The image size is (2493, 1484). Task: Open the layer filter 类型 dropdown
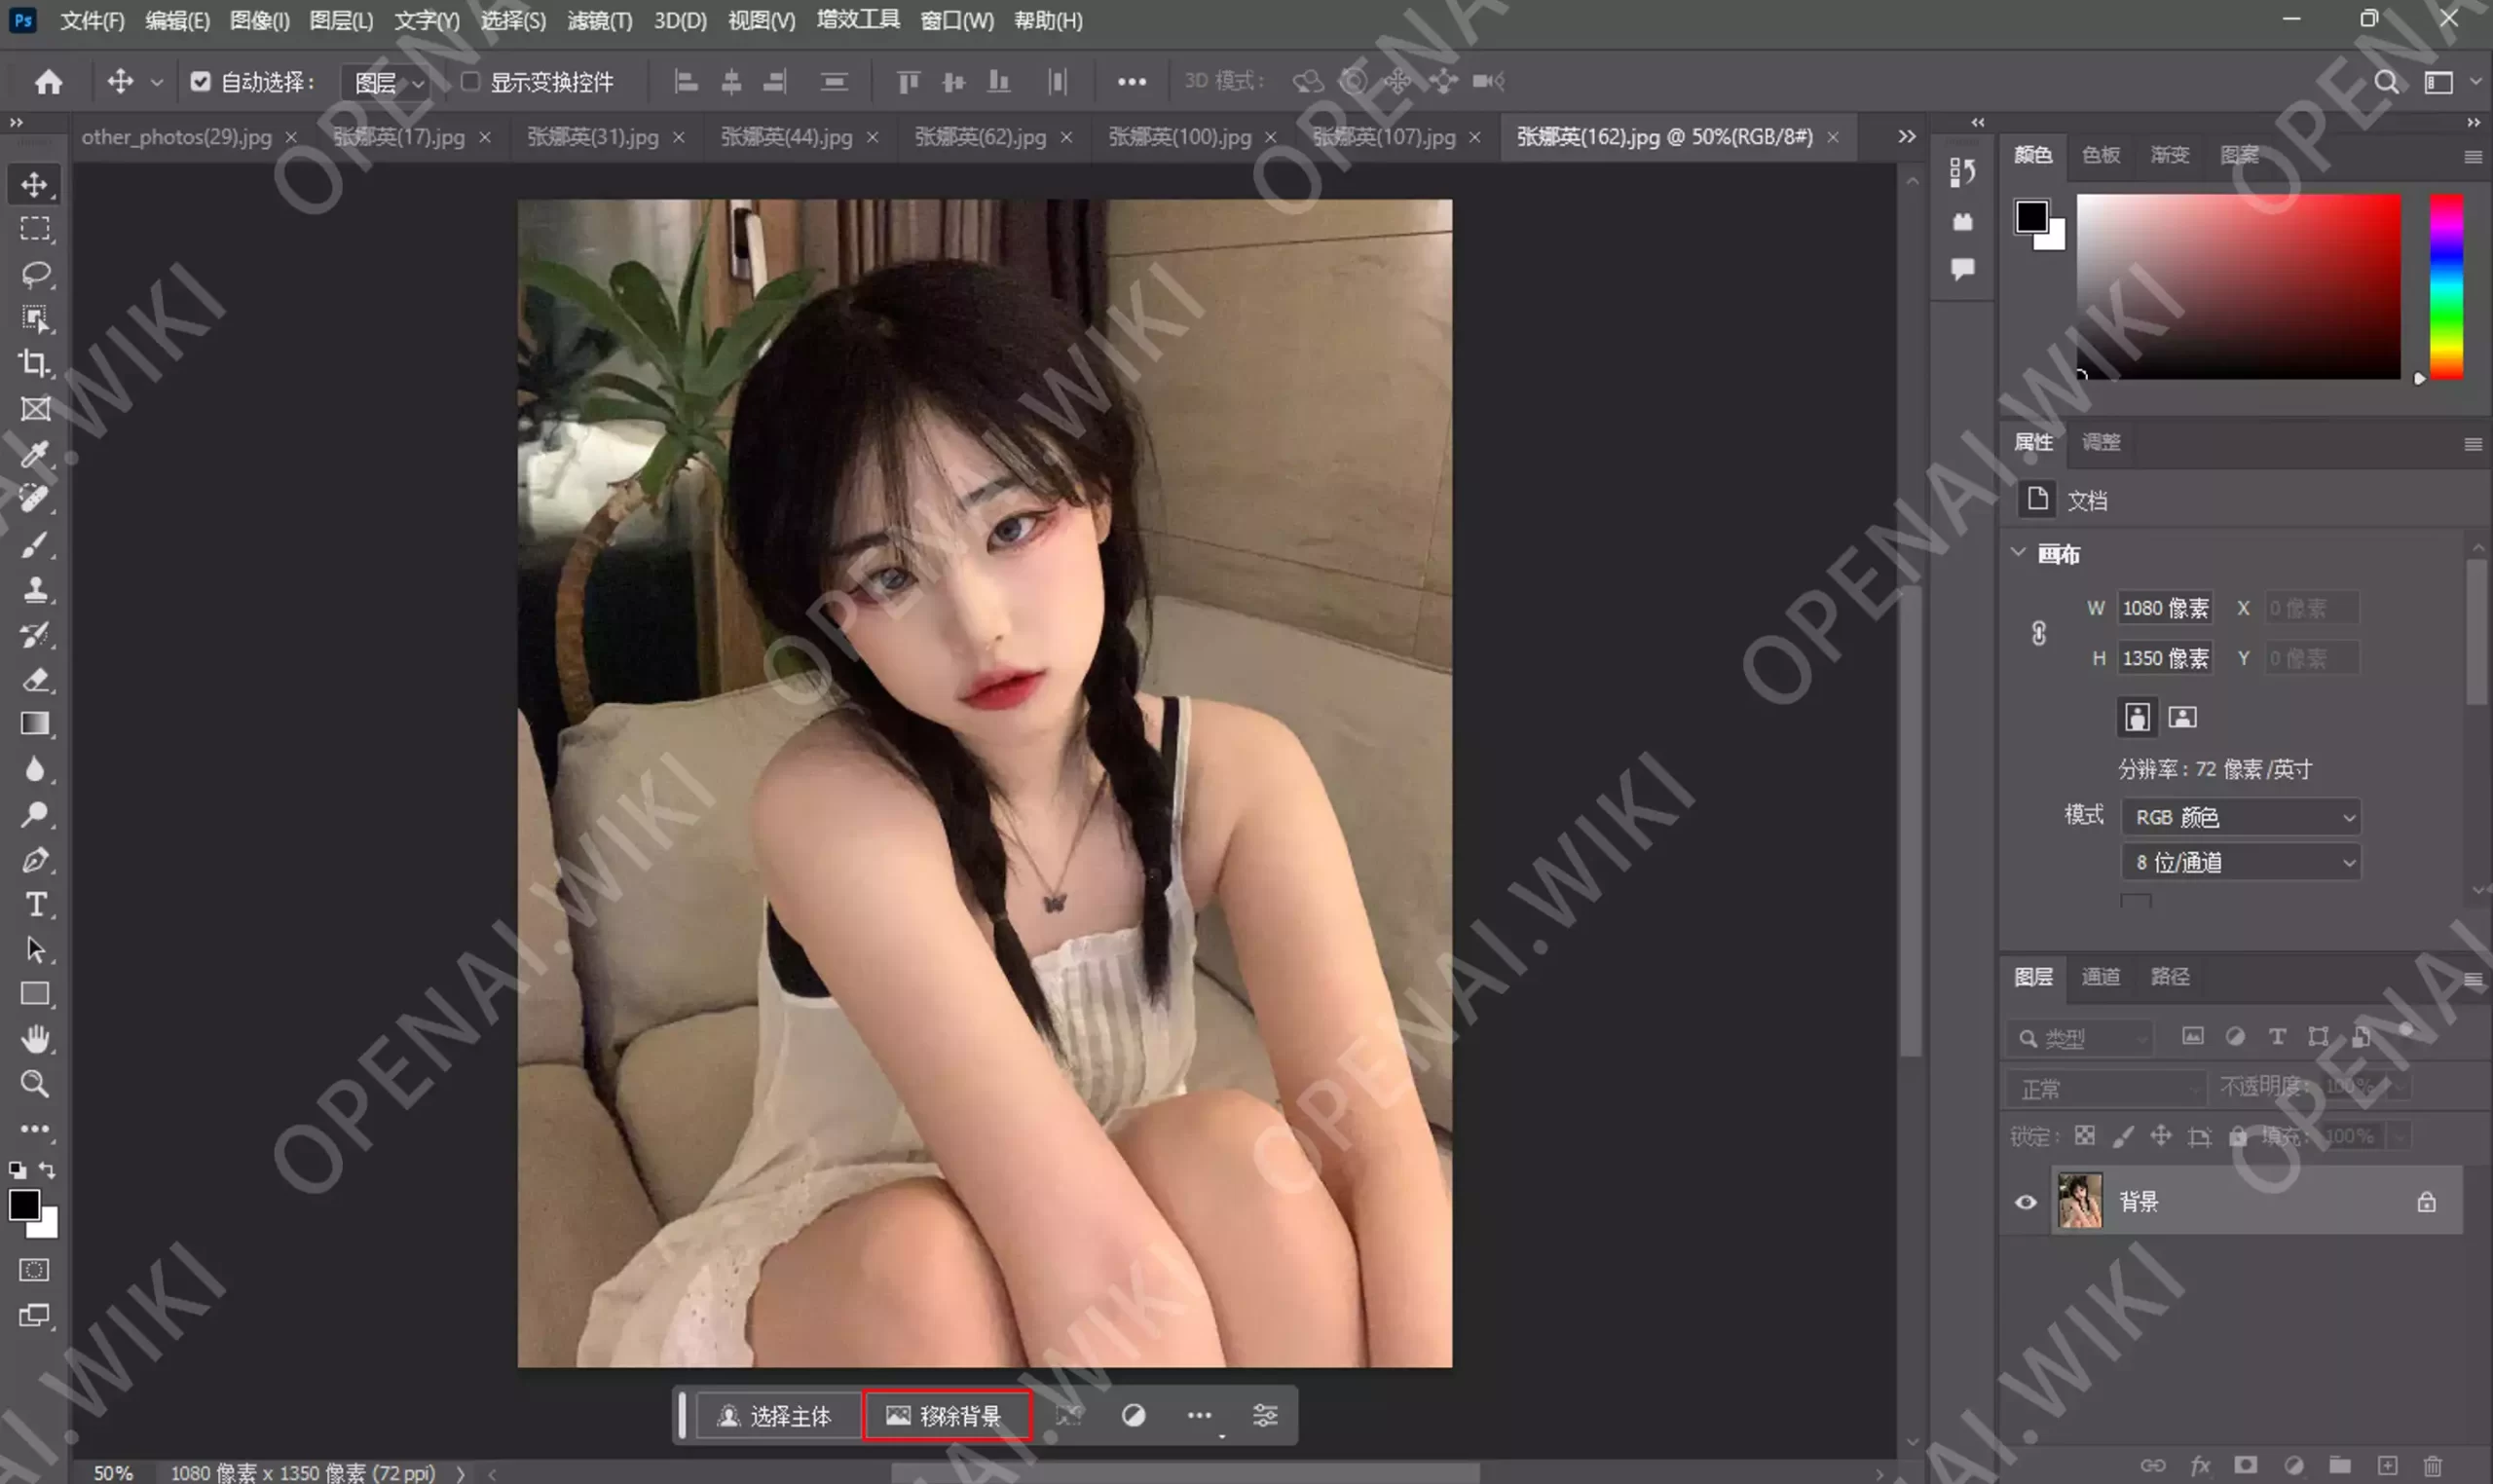(2080, 1038)
